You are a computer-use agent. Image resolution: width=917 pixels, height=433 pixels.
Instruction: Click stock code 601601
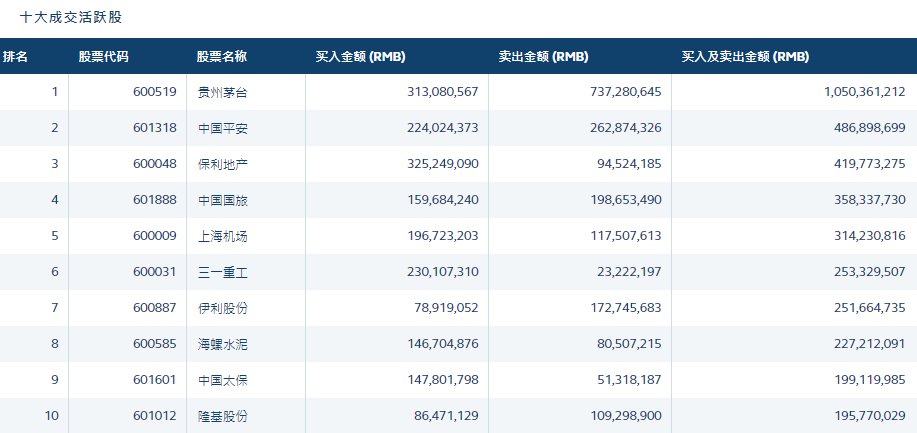click(154, 380)
